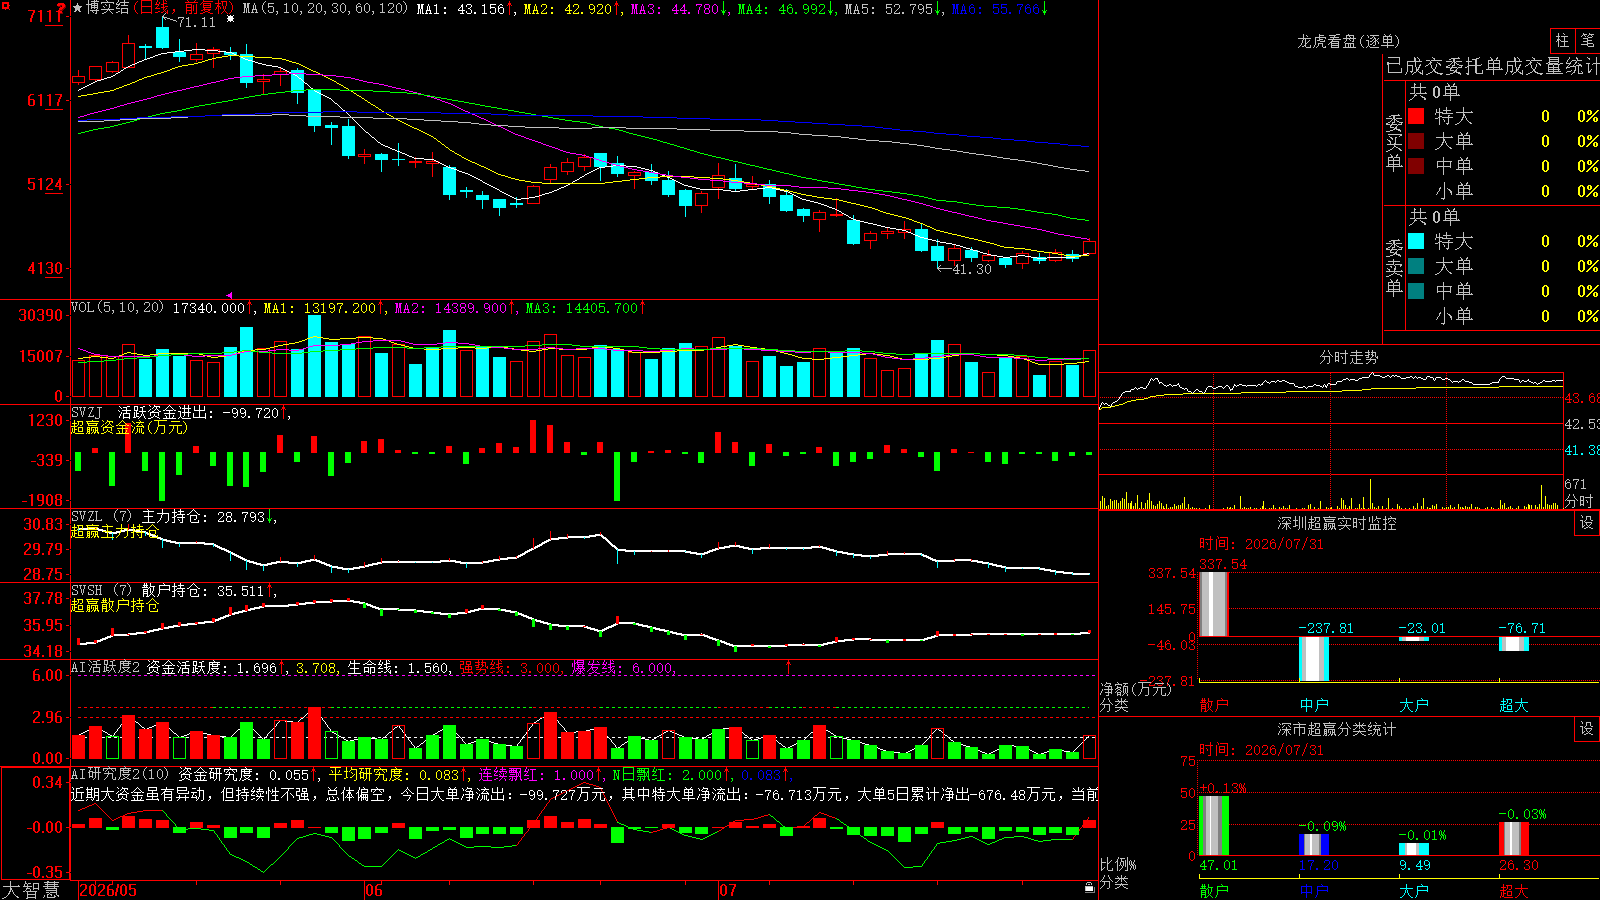Screen dimensions: 1600x900
Task: Click the 06 month marker on timeline
Action: 373,890
